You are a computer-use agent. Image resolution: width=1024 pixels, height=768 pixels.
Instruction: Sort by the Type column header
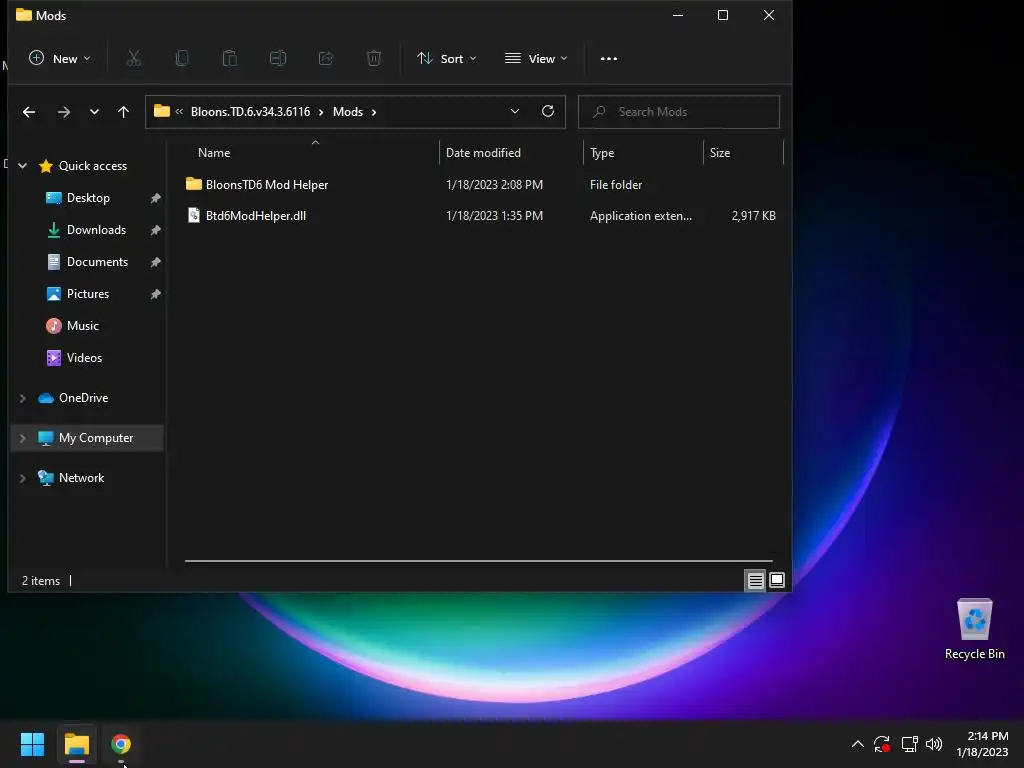click(602, 153)
